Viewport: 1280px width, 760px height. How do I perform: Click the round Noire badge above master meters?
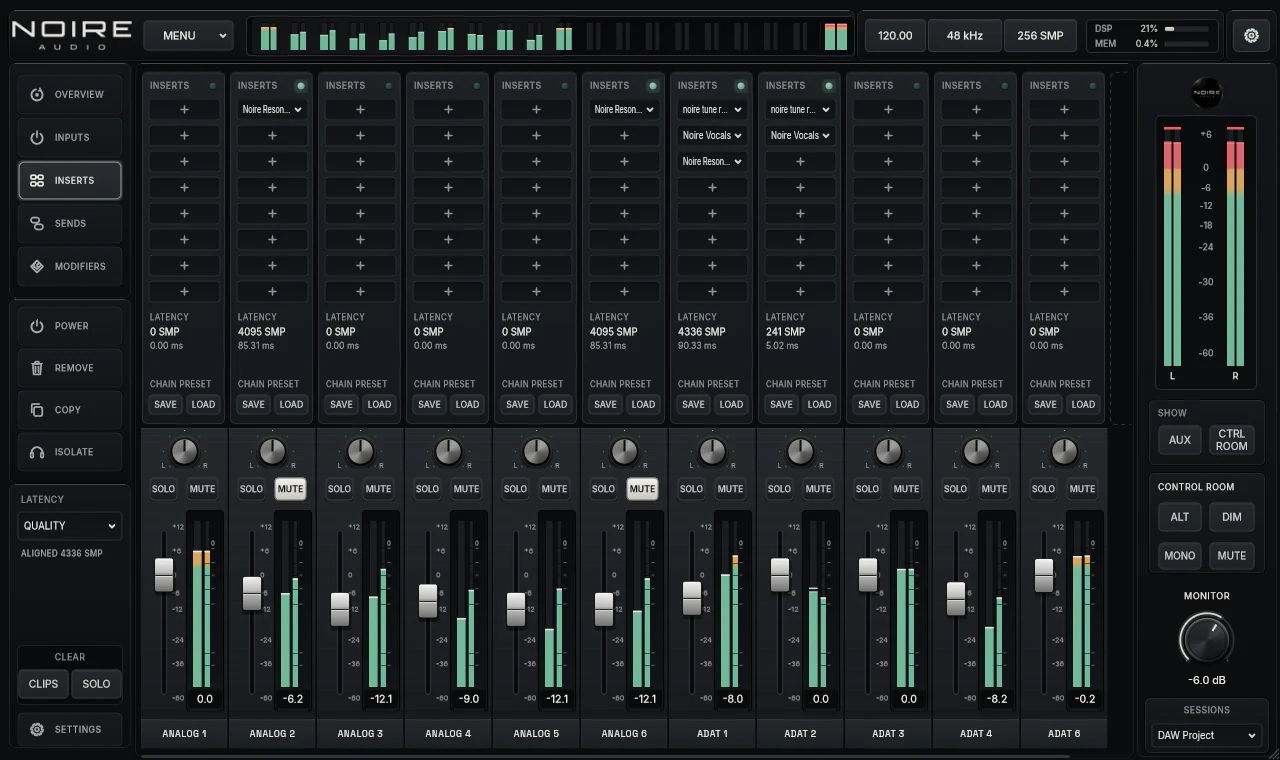point(1207,93)
